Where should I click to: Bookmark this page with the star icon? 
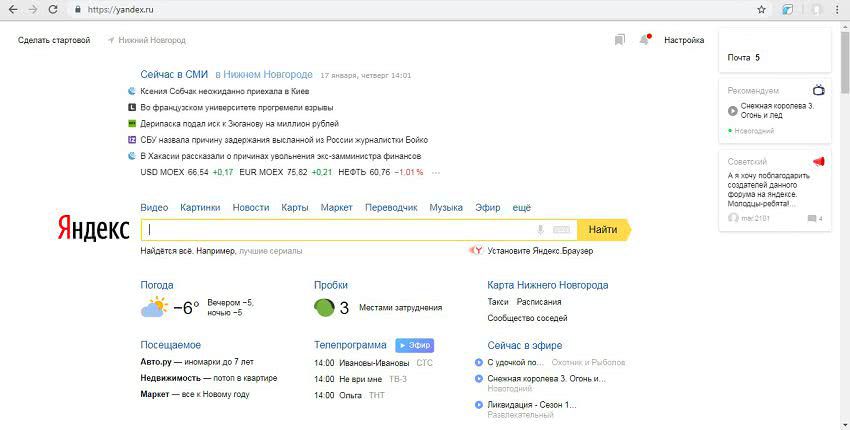(761, 9)
